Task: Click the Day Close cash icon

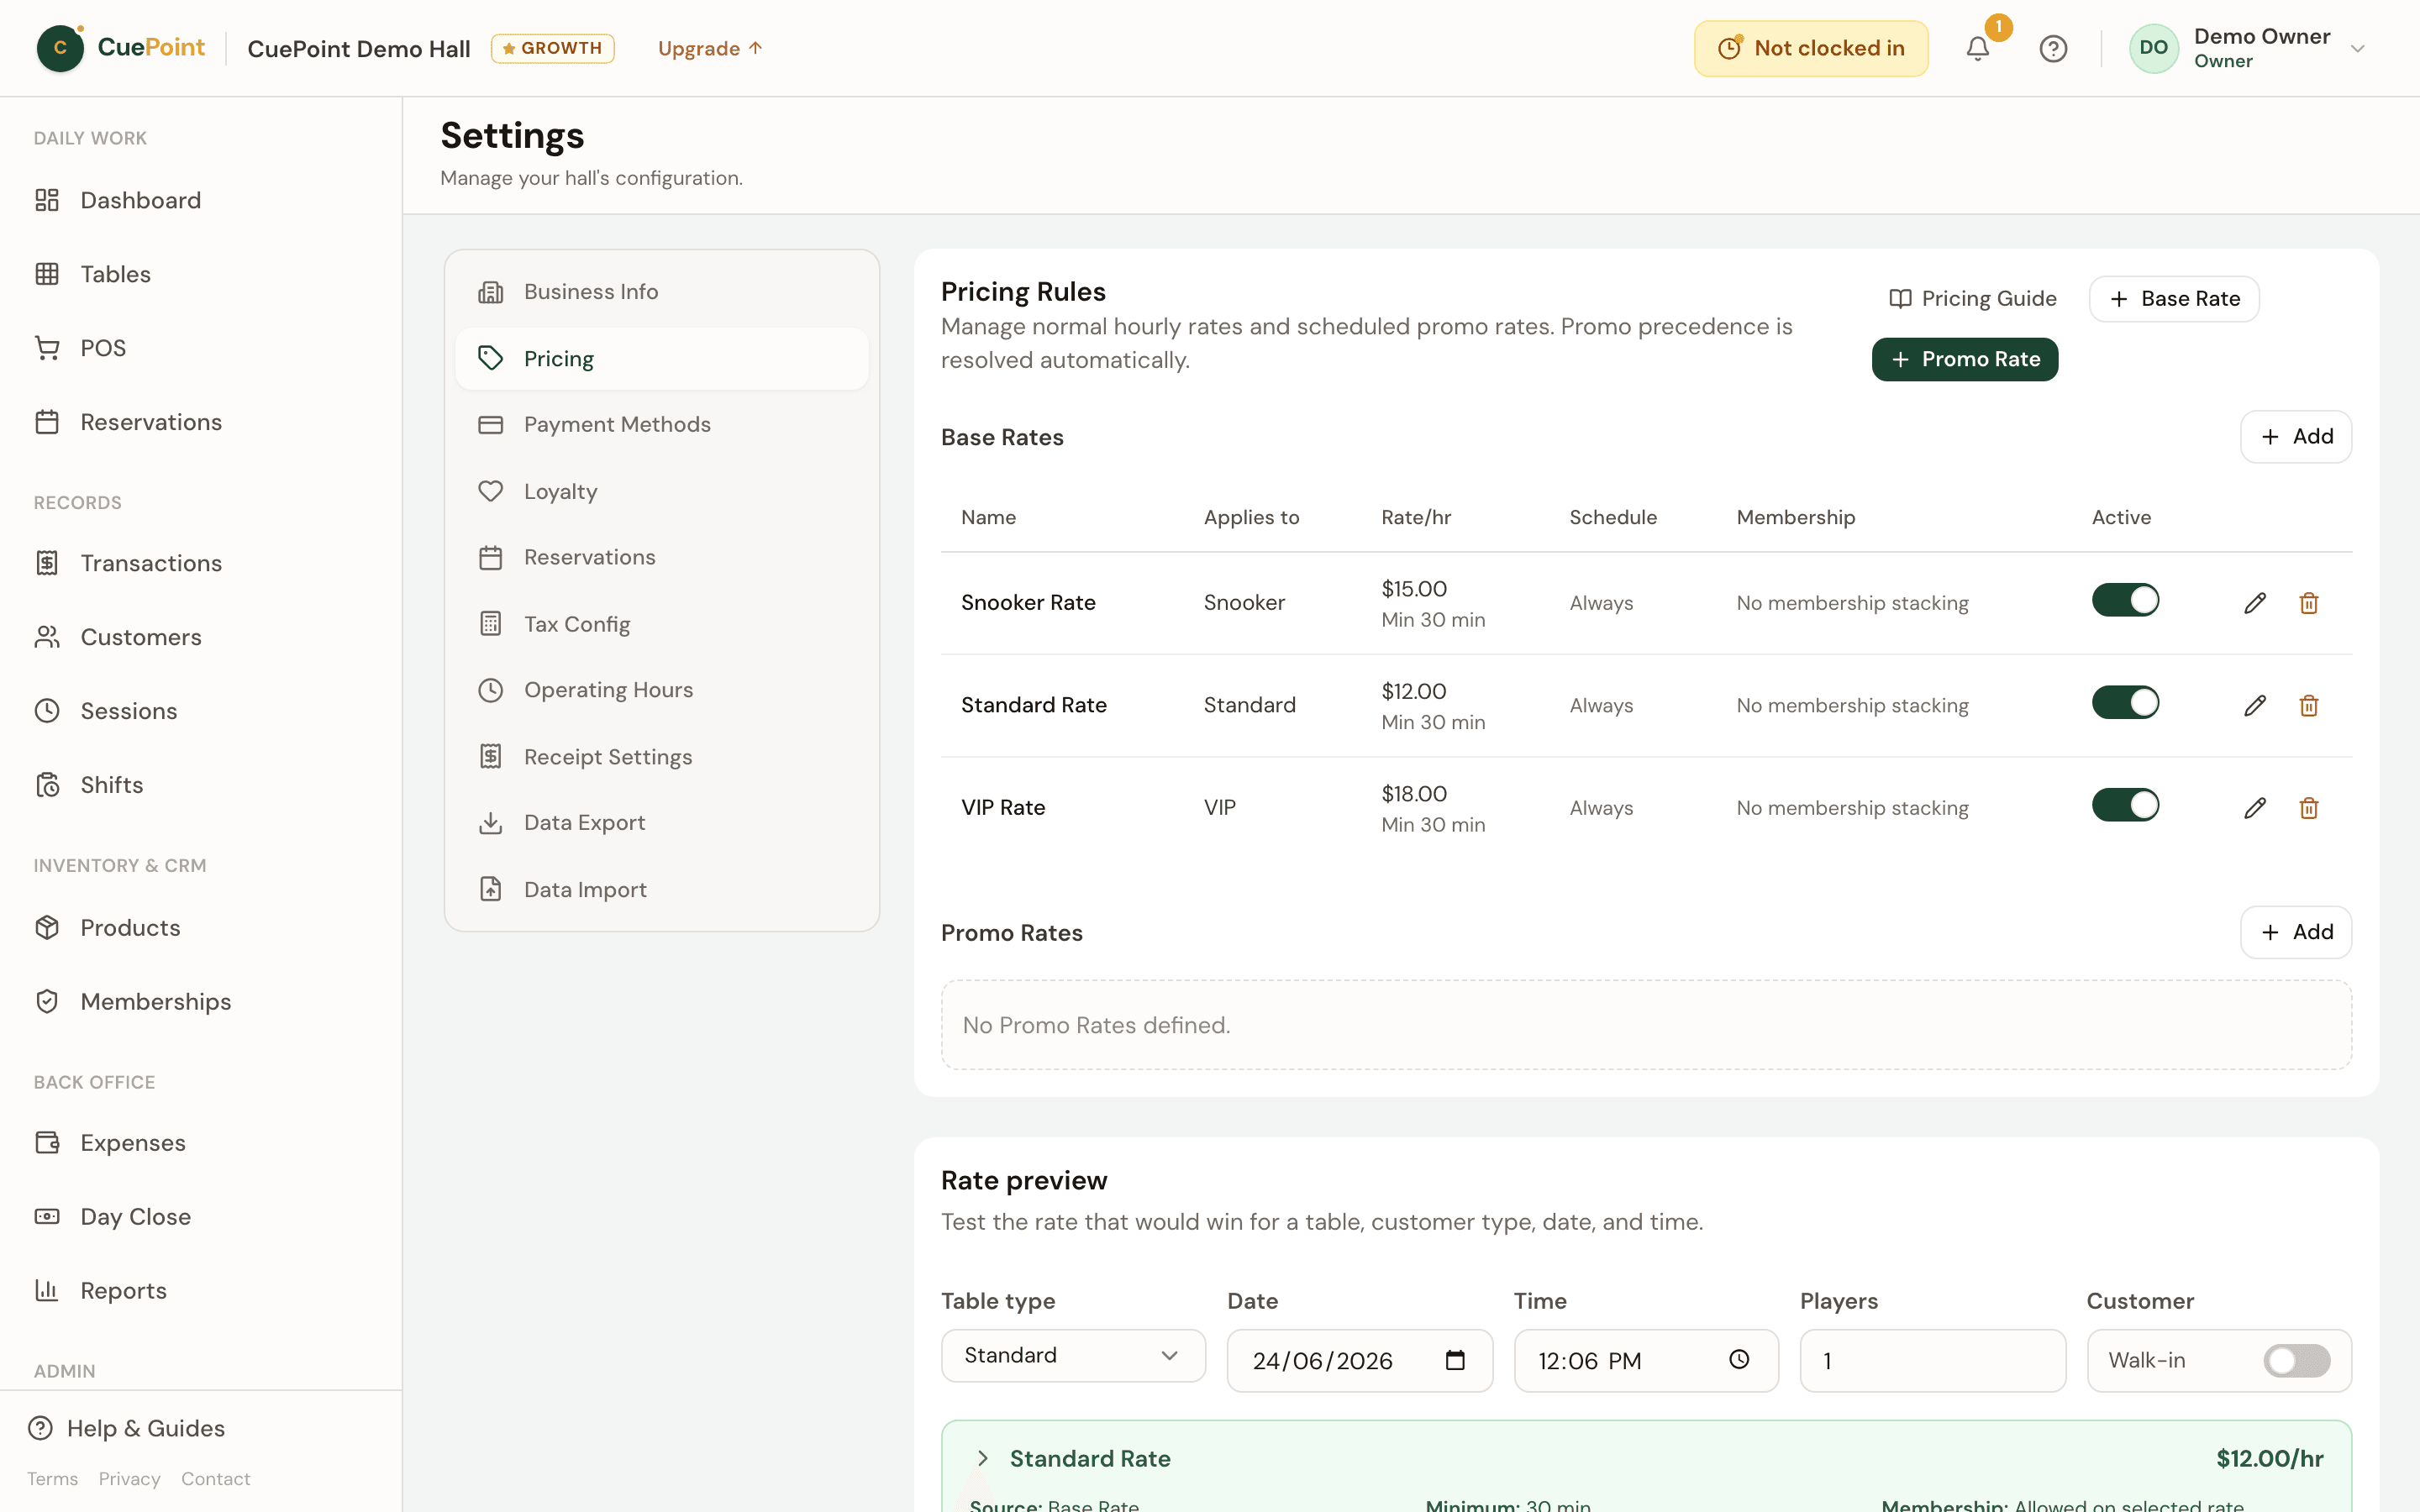Action: point(47,1217)
